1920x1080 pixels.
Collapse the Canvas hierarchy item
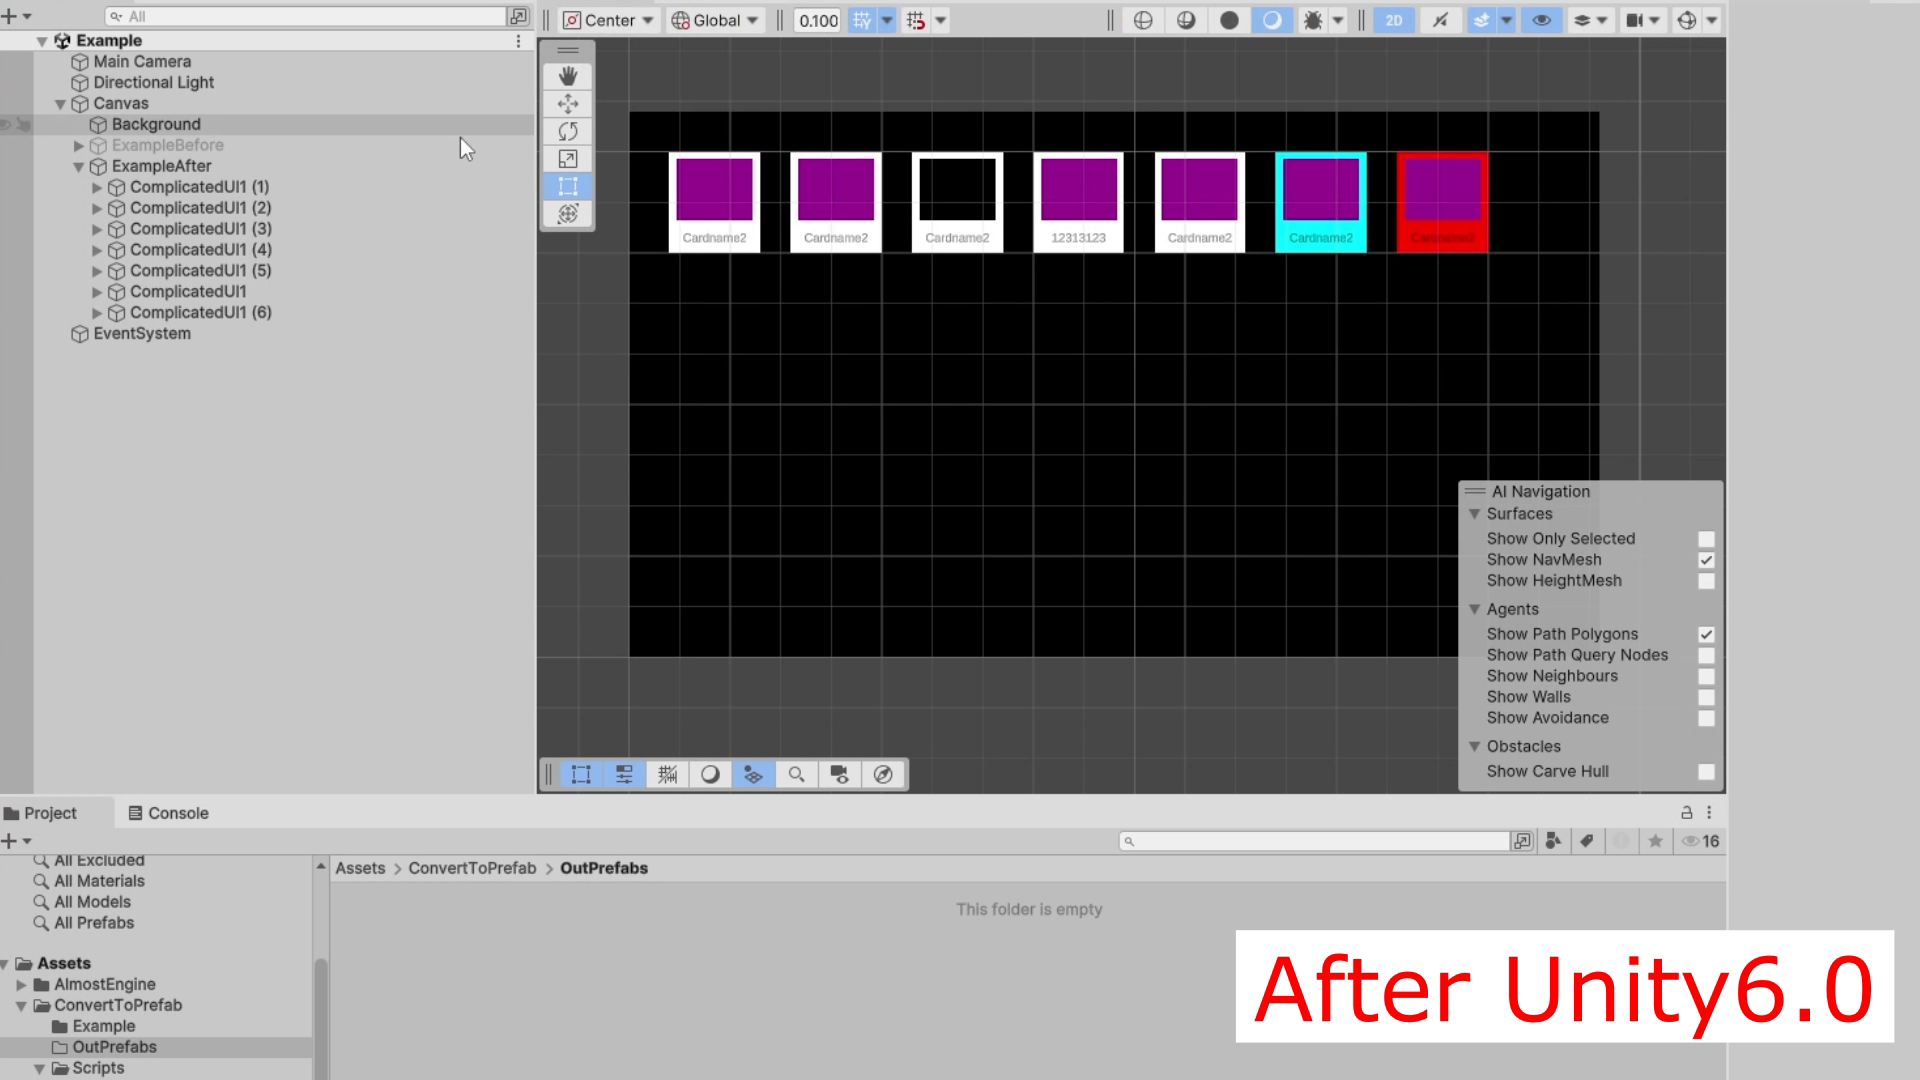(60, 104)
